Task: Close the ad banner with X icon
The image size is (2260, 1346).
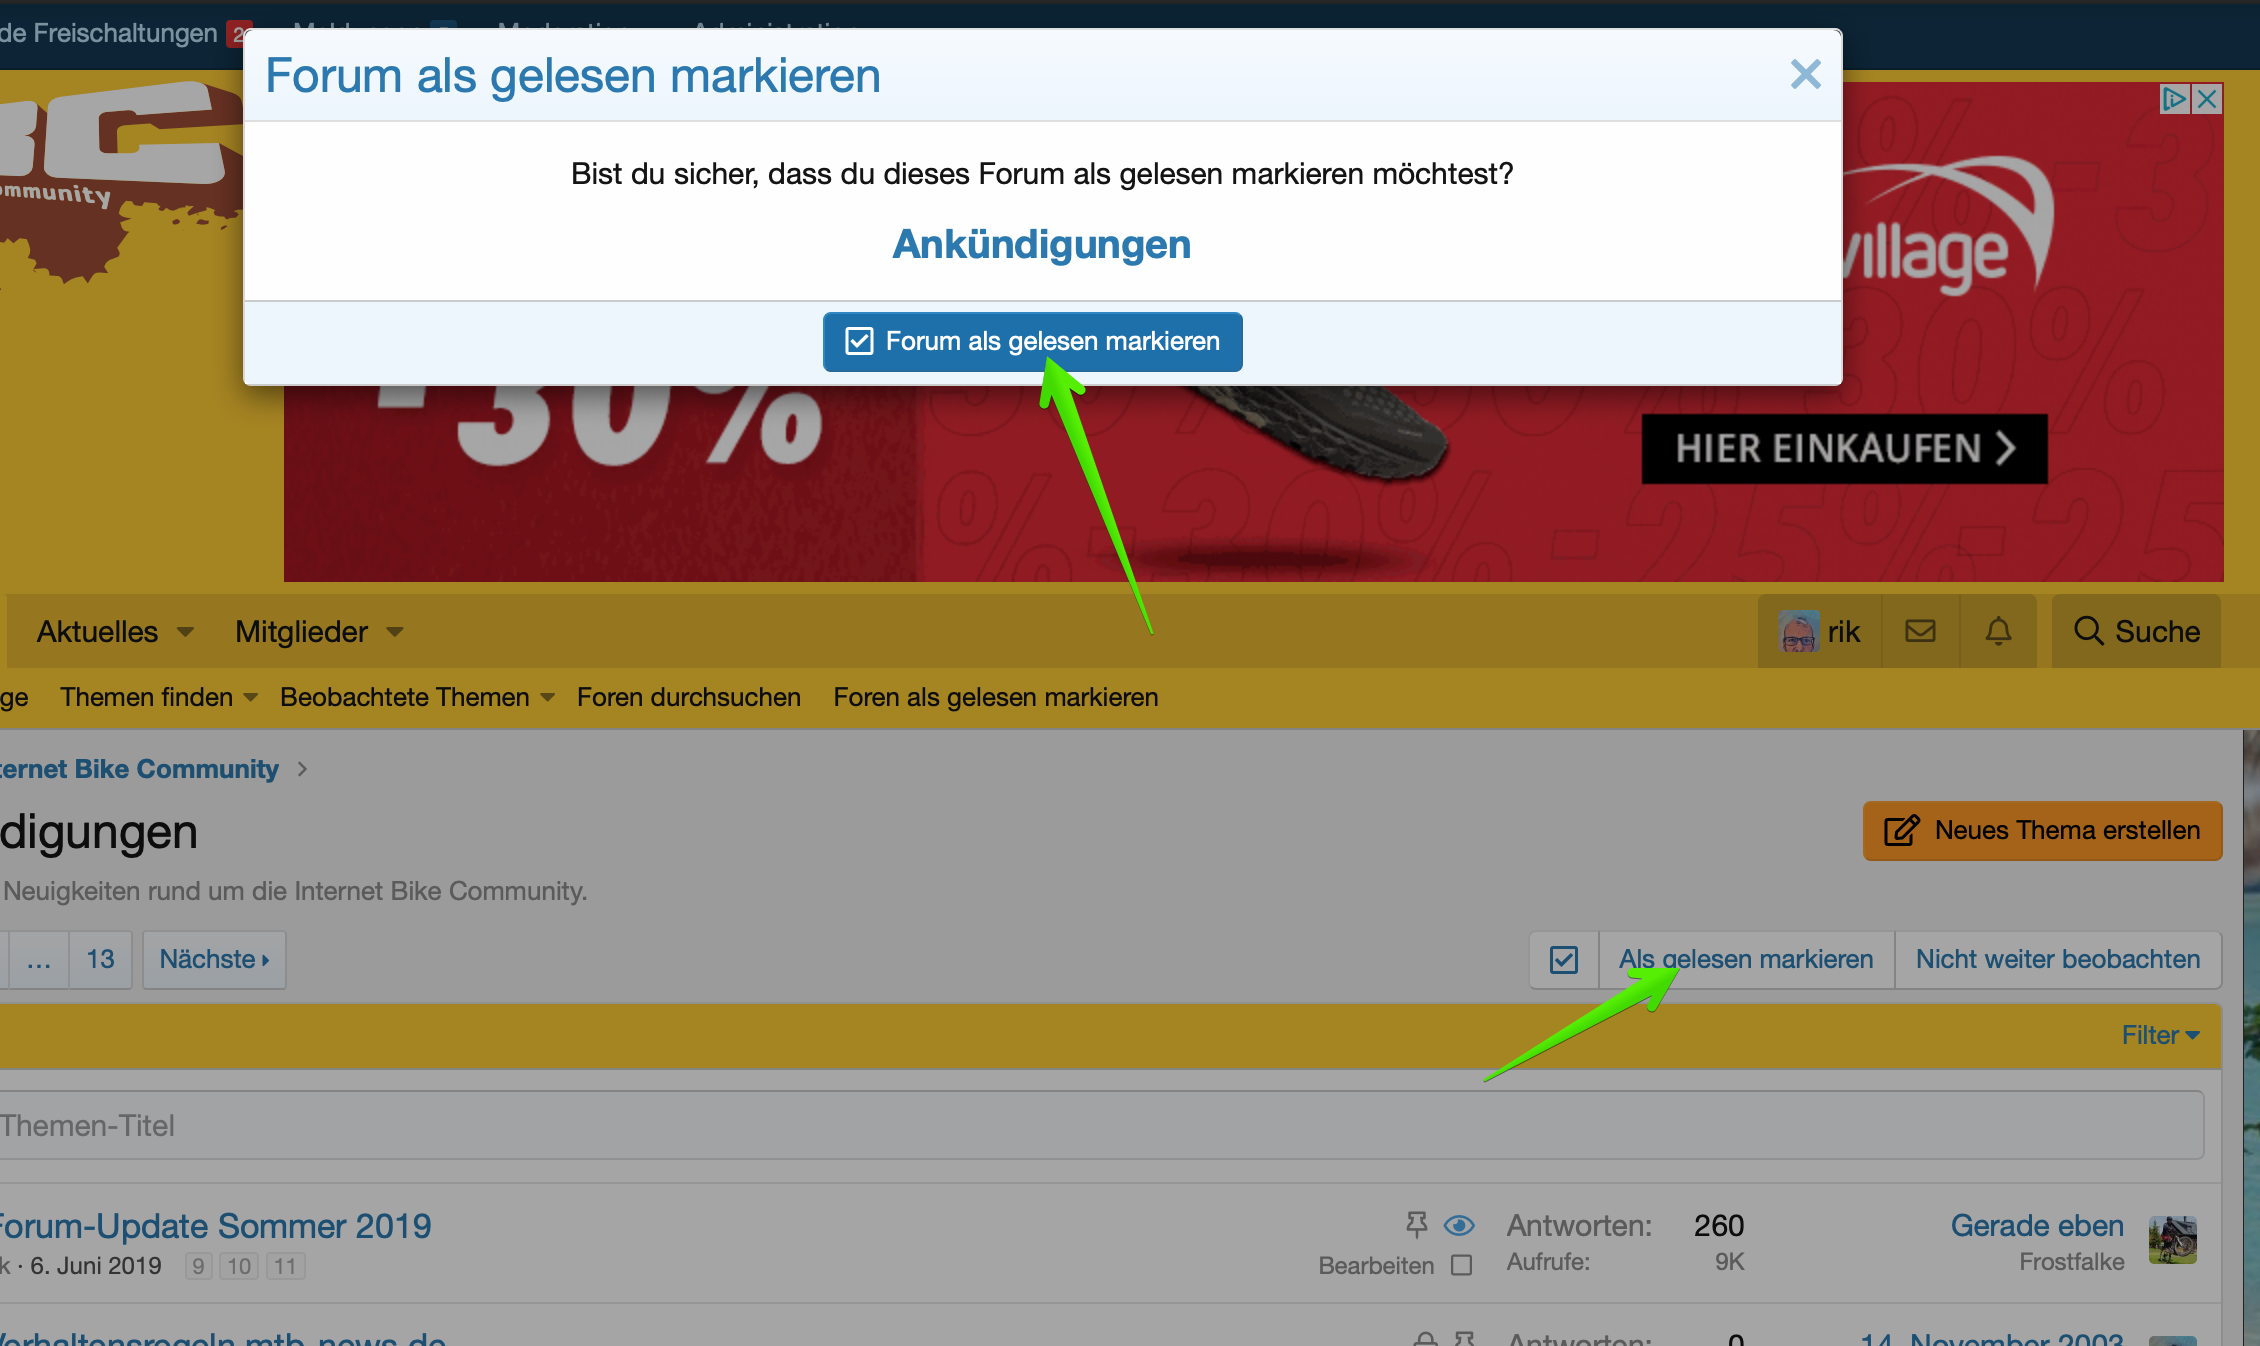Action: 2208,98
